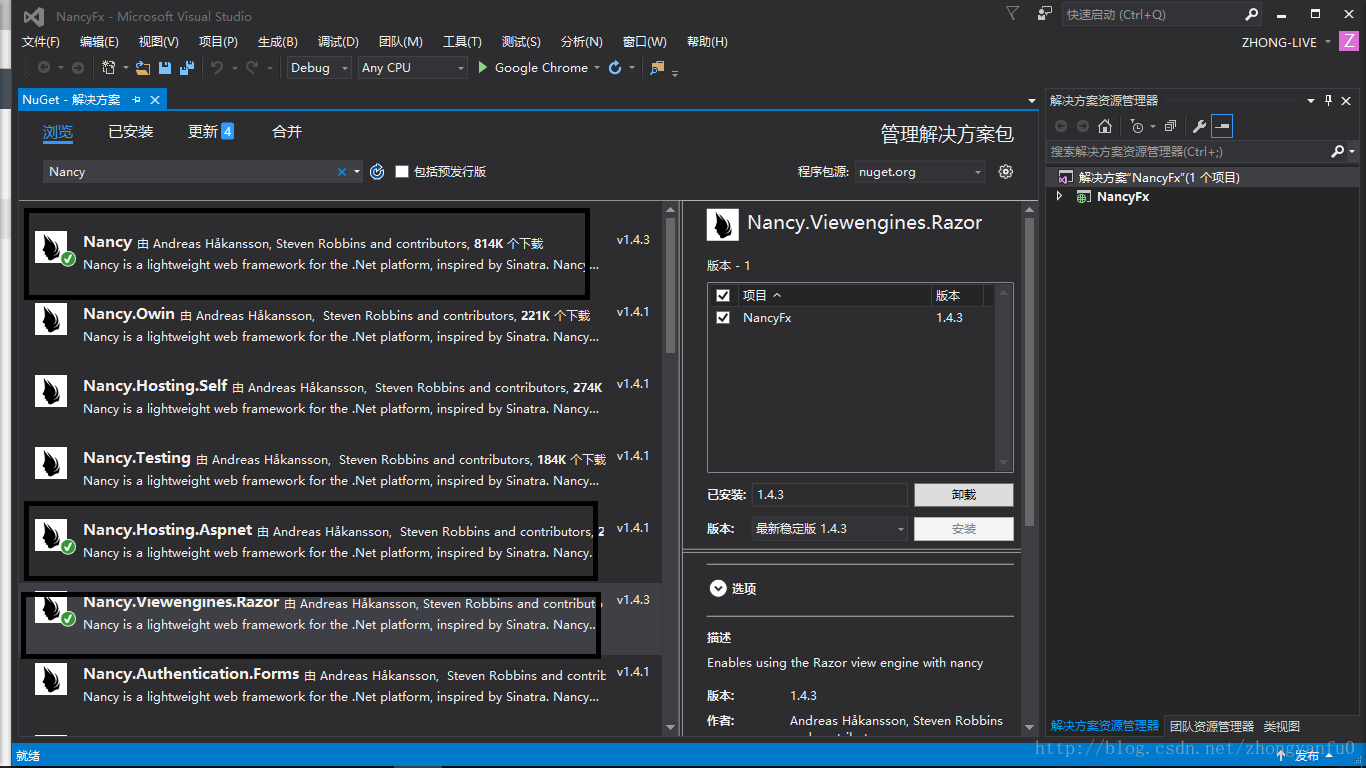Click the quick launch magnifier icon

[x=1251, y=14]
